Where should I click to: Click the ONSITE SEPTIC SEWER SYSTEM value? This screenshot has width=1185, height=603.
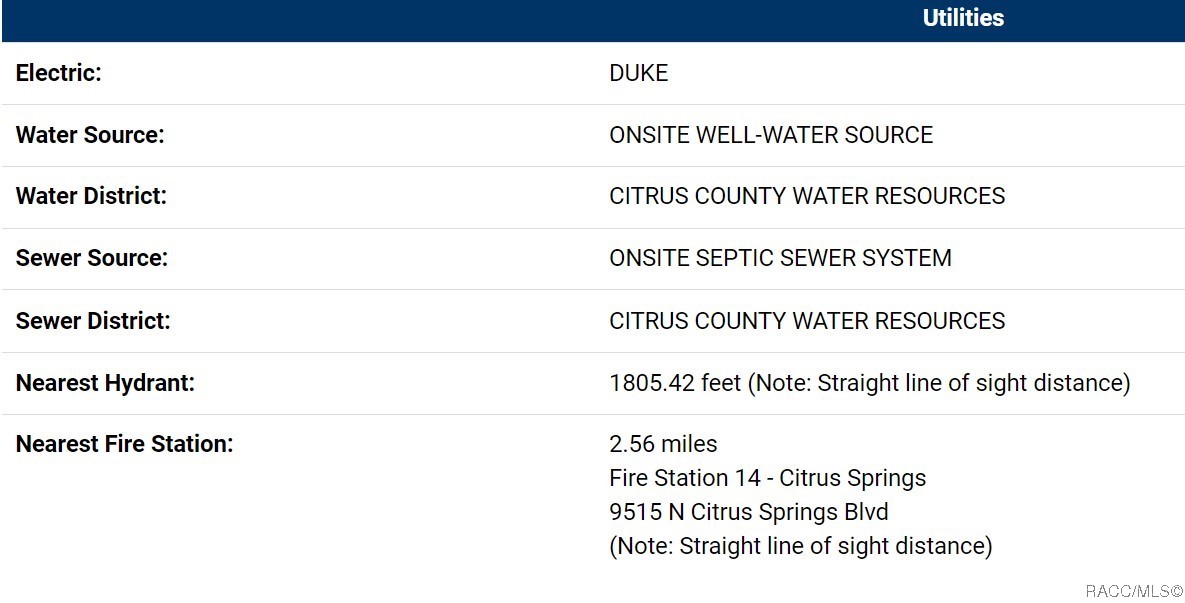coord(780,258)
